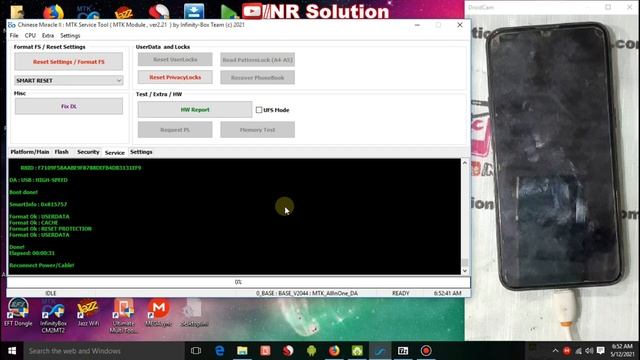Click 'Reconnect Power/Cable!' log line

42,265
